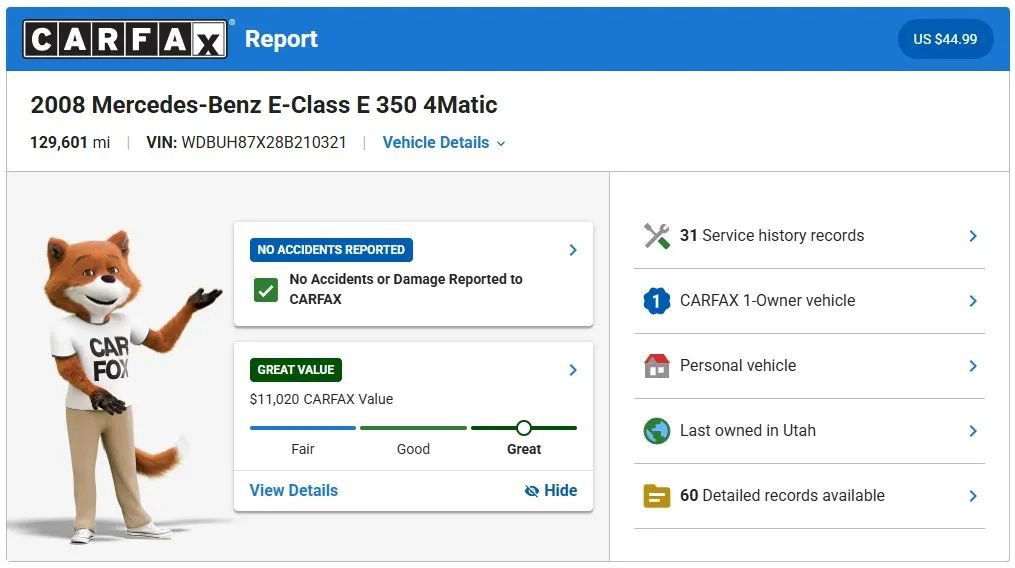Screen dimensions: 1015x568
Task: Click the NO ACCIDENTS REPORTED blue badge
Action: coord(331,250)
